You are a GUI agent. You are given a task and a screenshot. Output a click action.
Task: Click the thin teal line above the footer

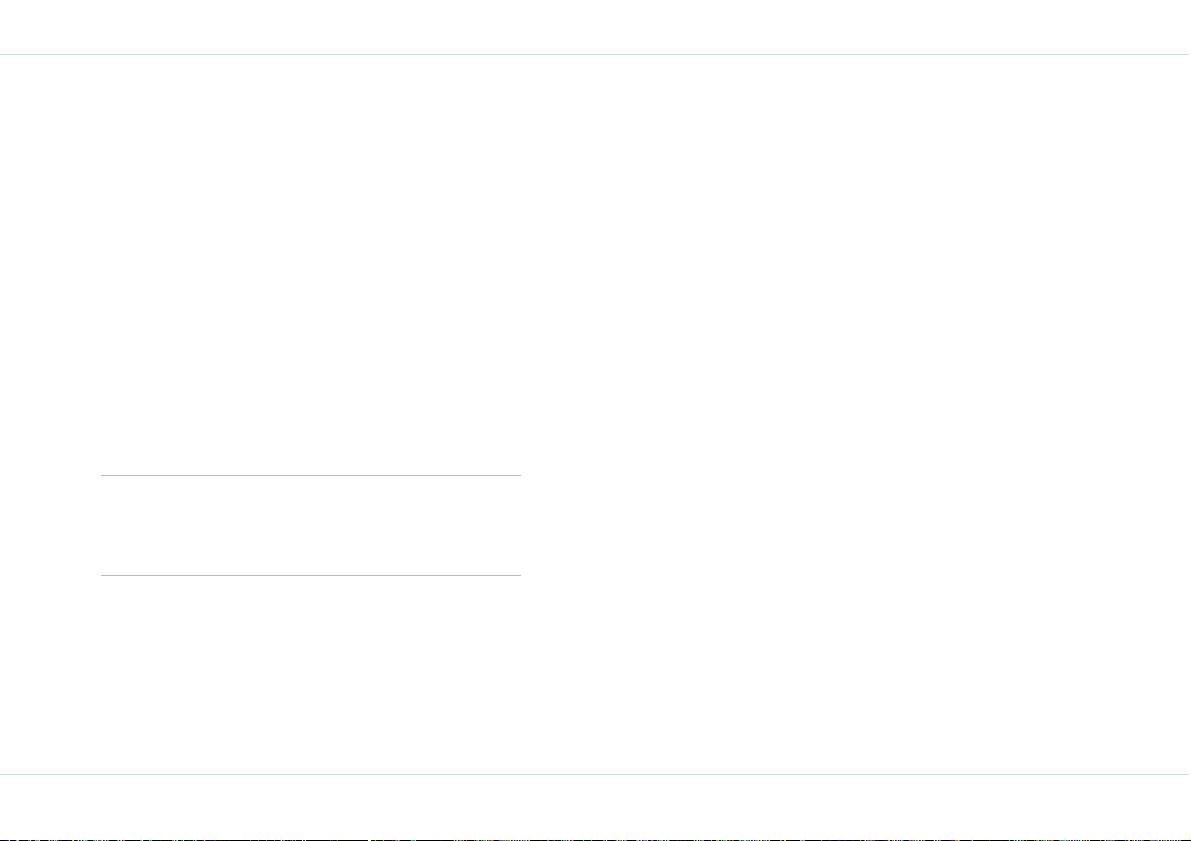[596, 774]
